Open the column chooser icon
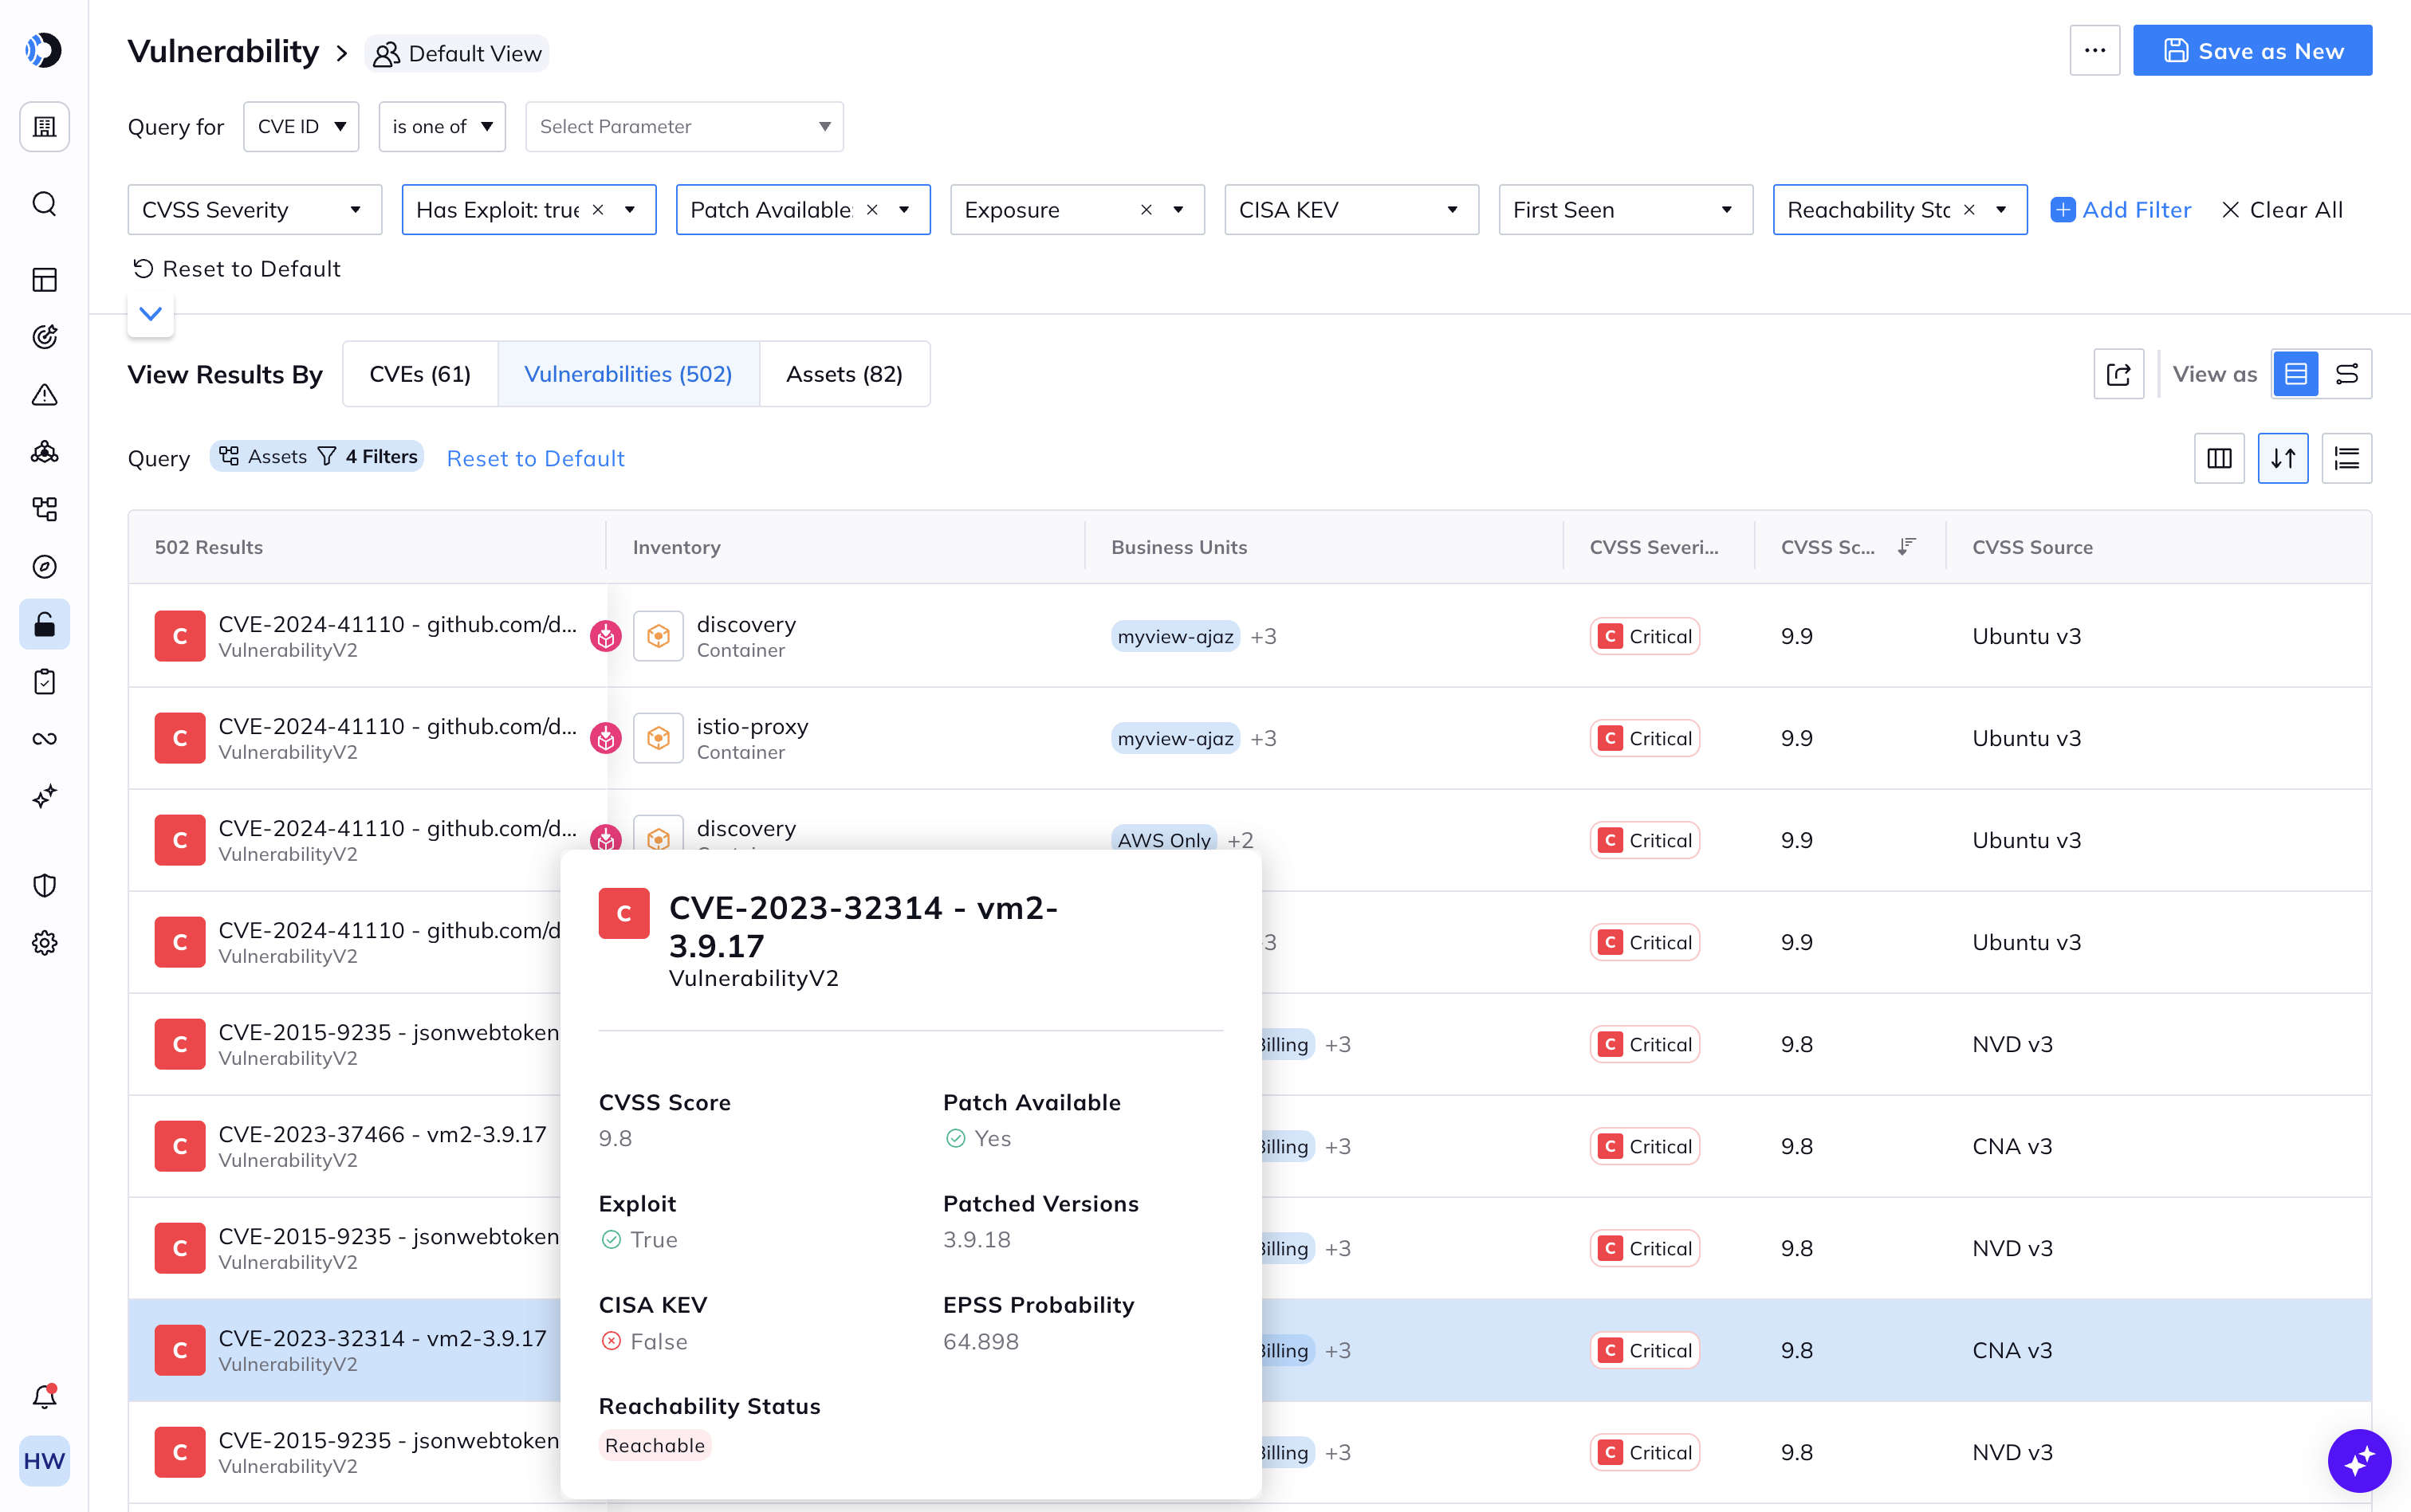Screen dimensions: 2411x1512 (x=2219, y=458)
